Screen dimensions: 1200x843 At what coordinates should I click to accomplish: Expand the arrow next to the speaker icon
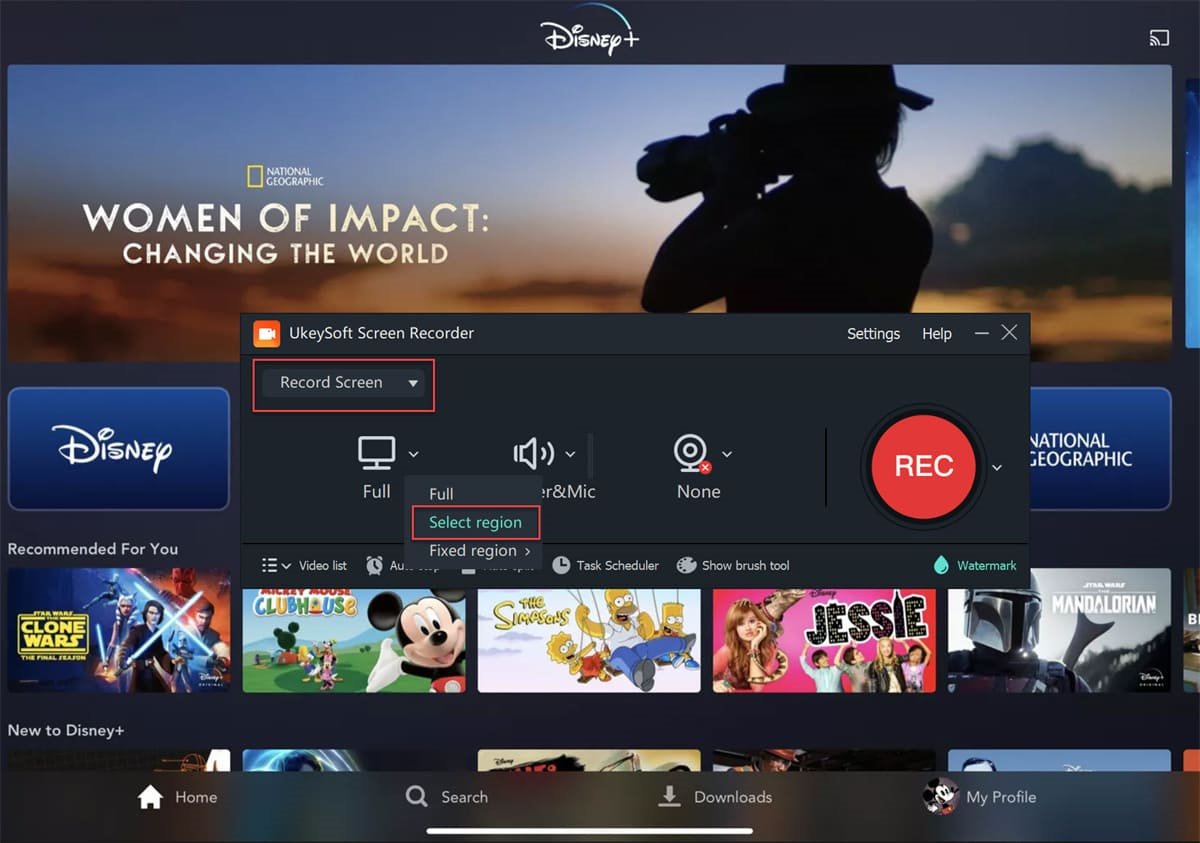[570, 454]
